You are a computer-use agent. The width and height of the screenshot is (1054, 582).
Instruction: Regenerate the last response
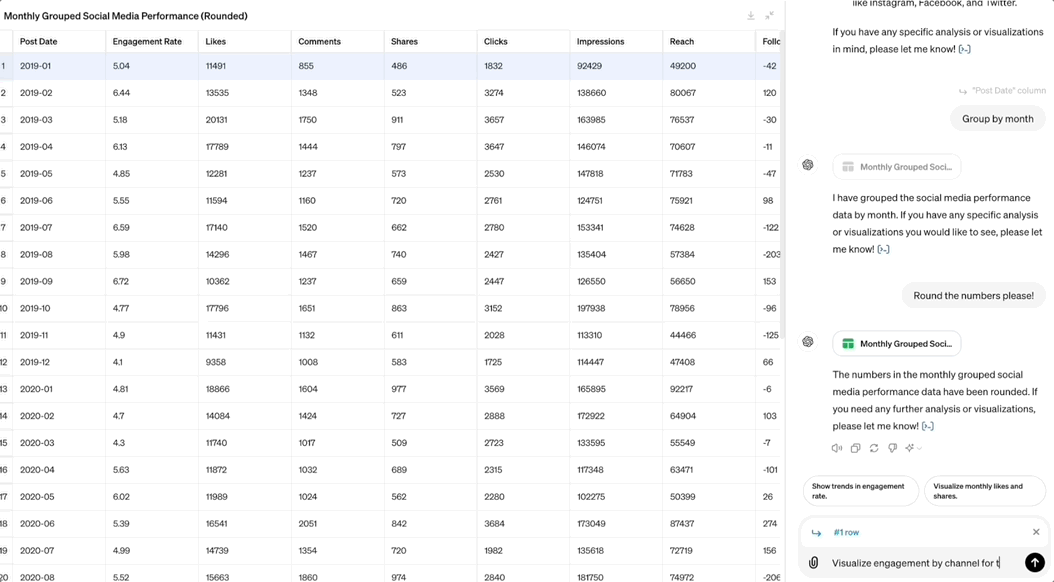pos(874,448)
